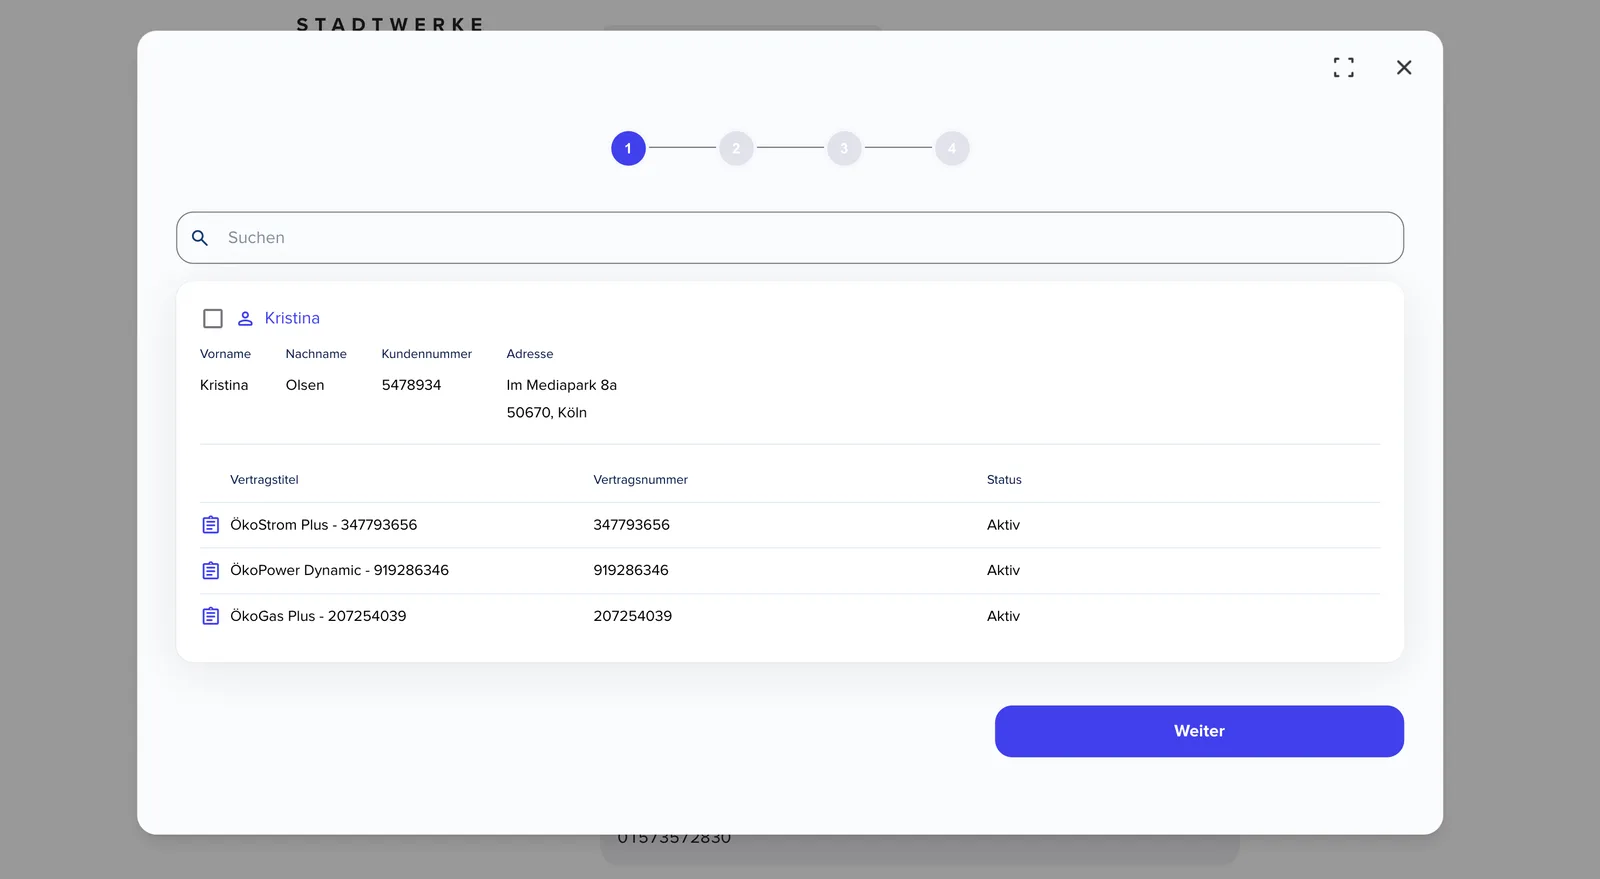Click the contract icon for ÖkoStrom Plus
Image resolution: width=1600 pixels, height=879 pixels.
pyautogui.click(x=211, y=525)
